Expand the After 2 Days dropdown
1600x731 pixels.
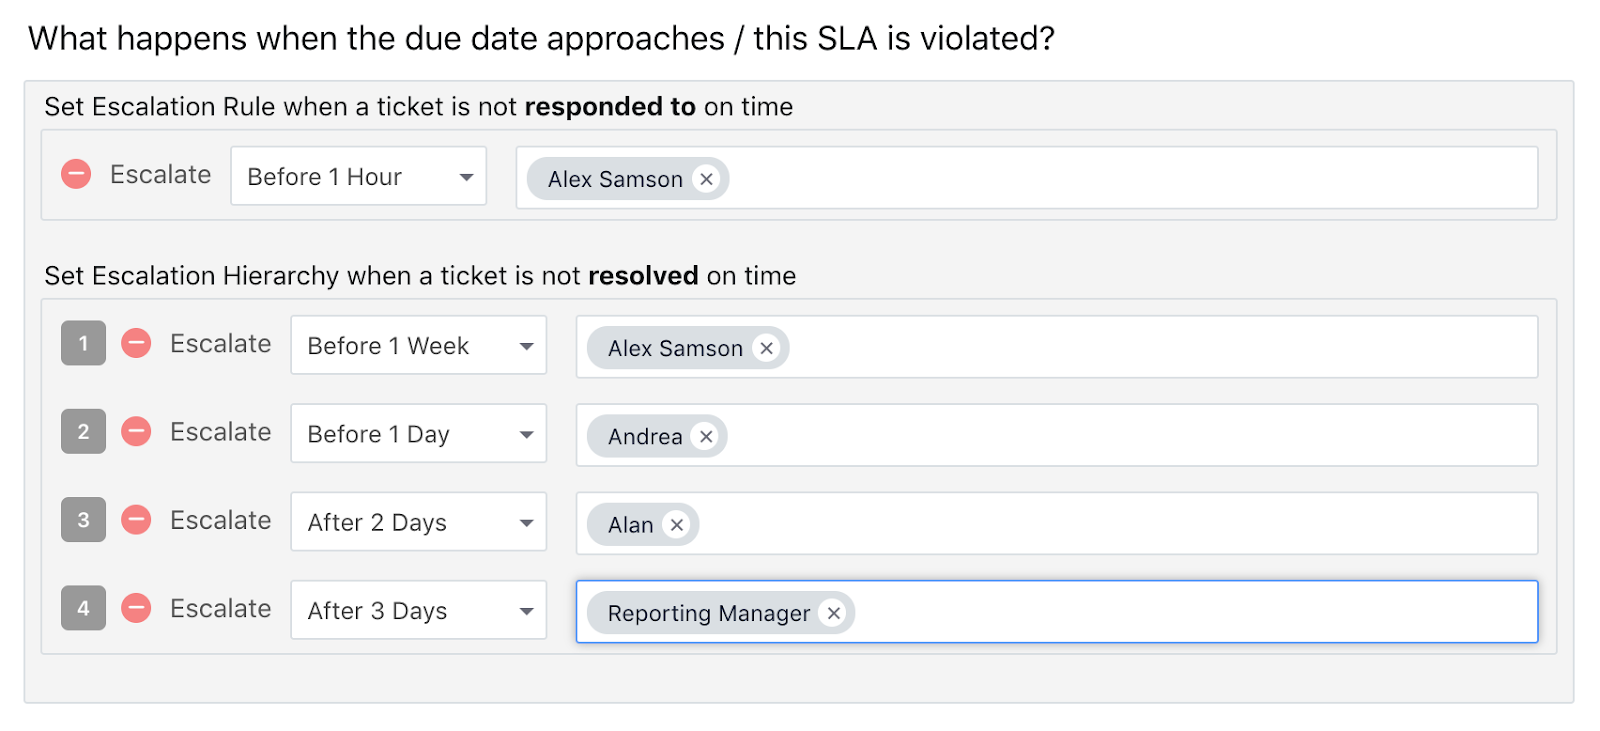point(418,522)
